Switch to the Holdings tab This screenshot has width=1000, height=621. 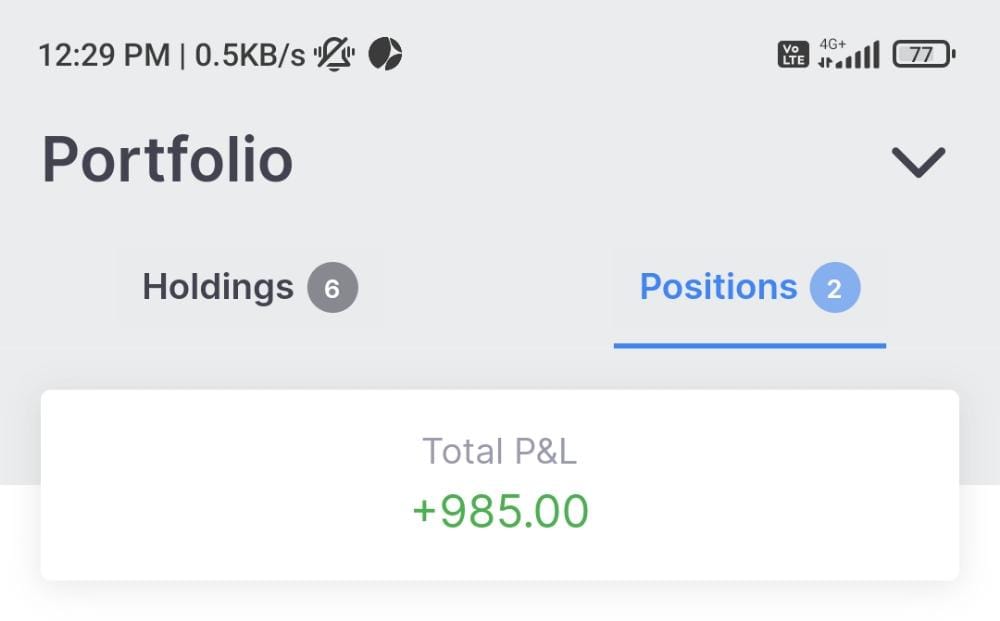(249, 288)
